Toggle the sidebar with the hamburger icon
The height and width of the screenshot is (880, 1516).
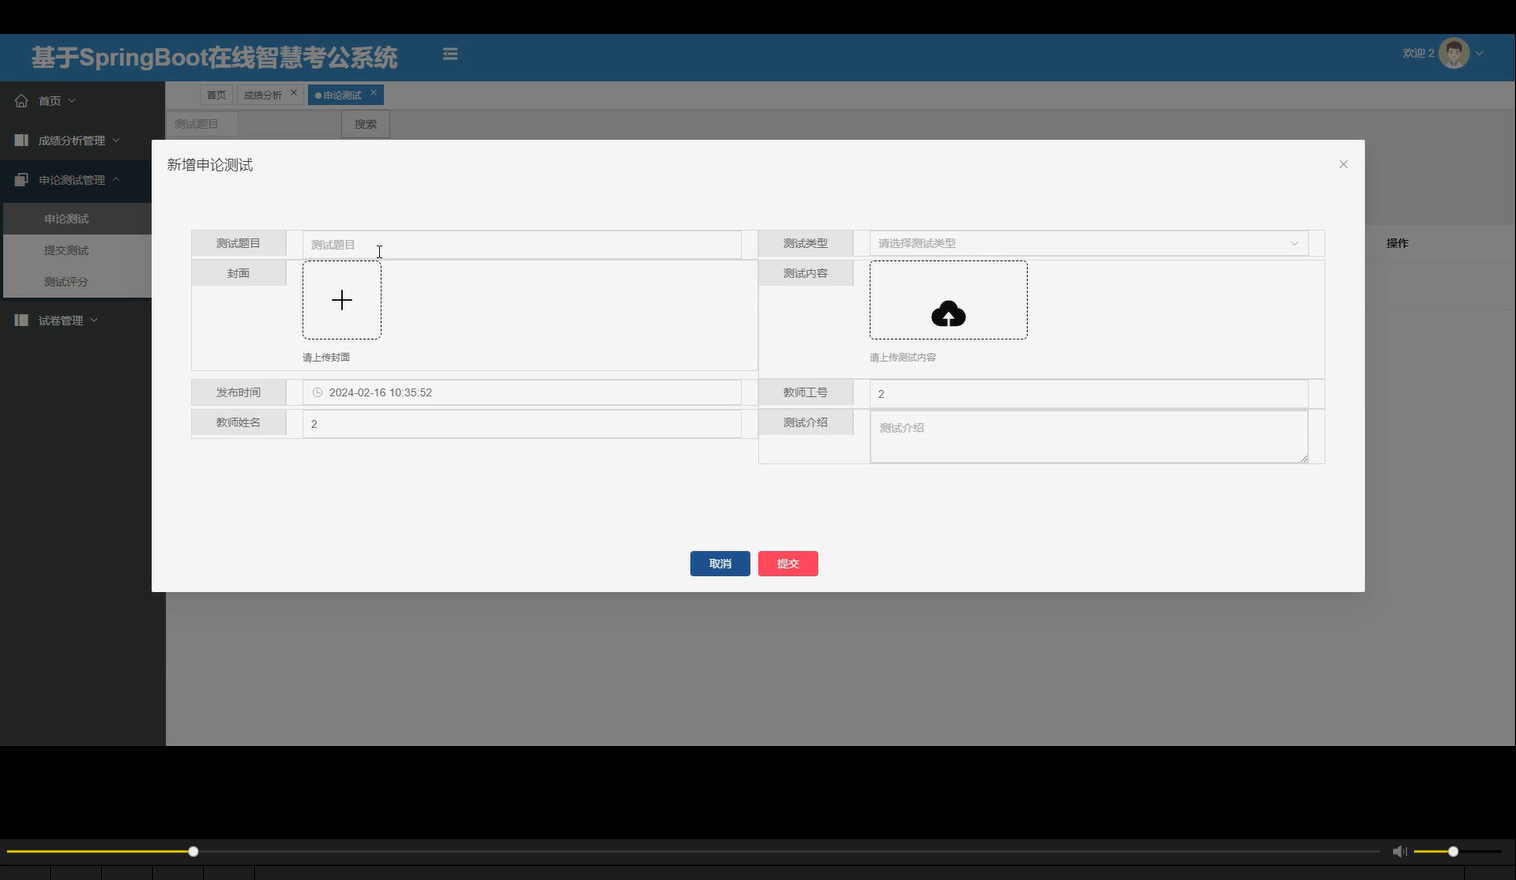(x=449, y=54)
